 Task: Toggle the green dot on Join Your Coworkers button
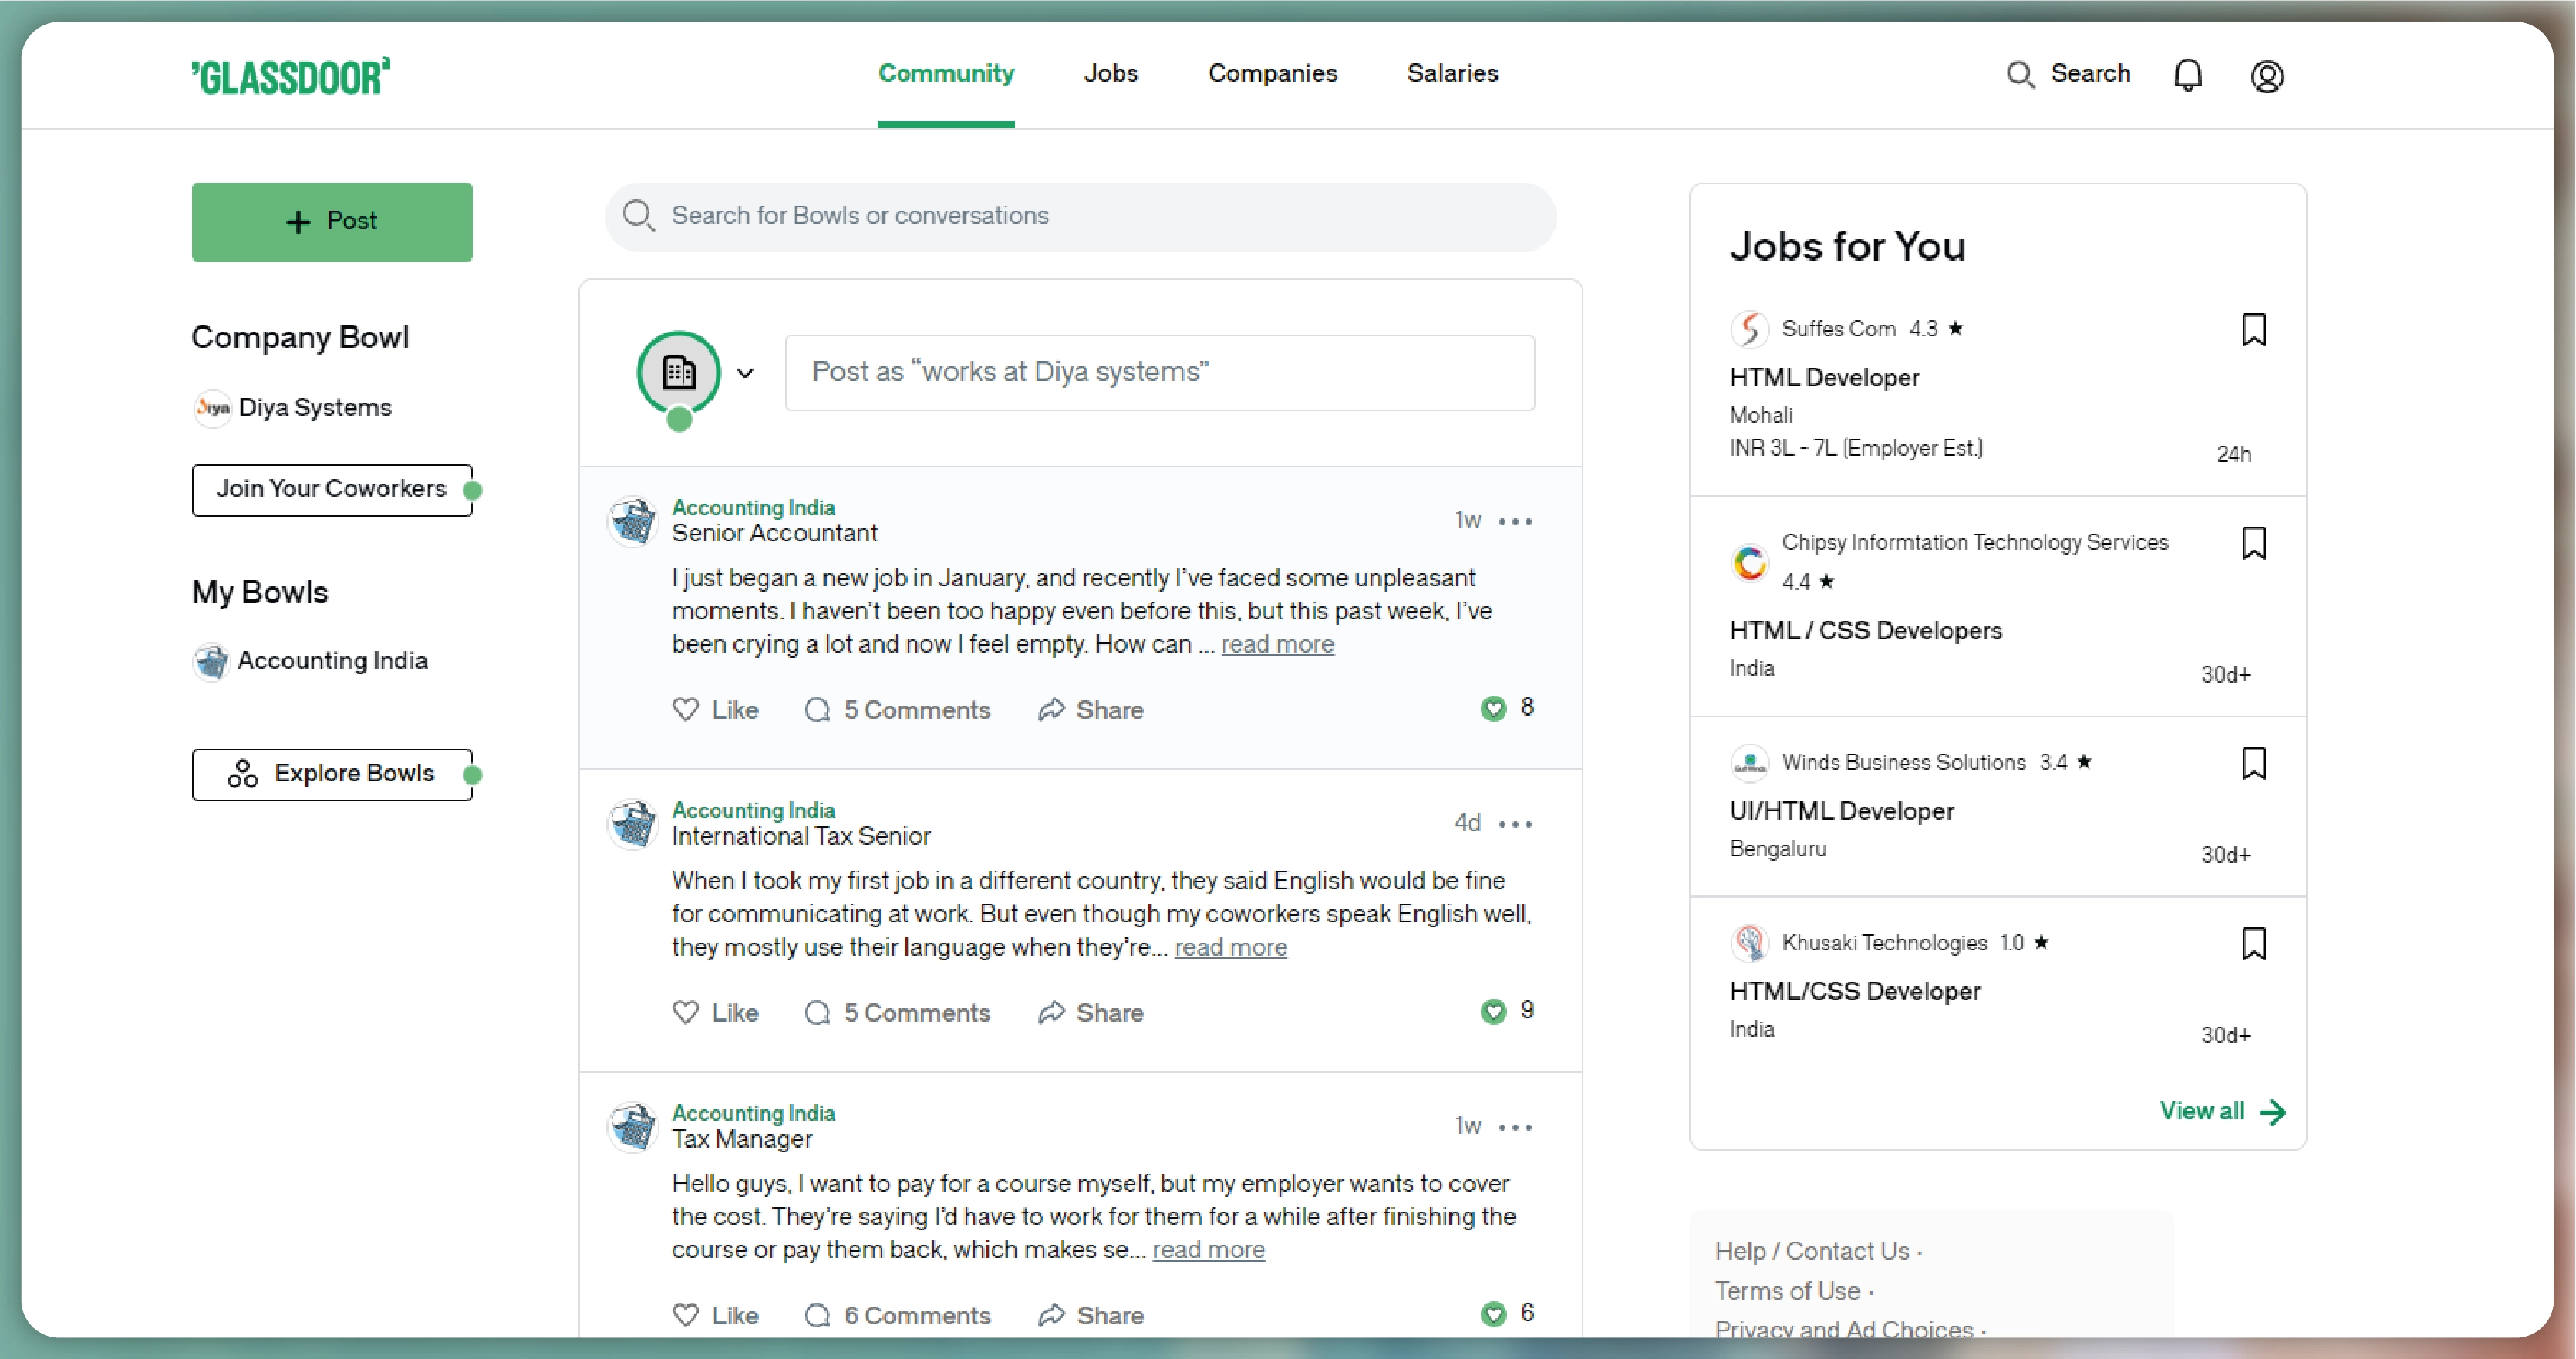[474, 491]
